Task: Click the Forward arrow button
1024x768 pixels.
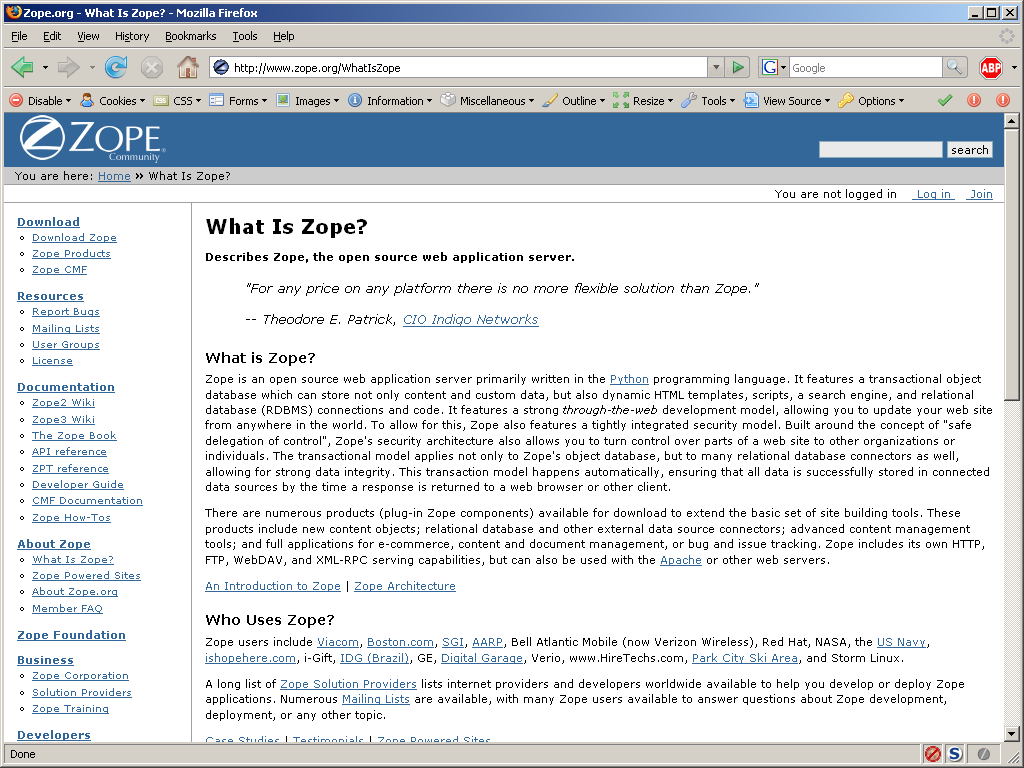Action: click(x=69, y=67)
